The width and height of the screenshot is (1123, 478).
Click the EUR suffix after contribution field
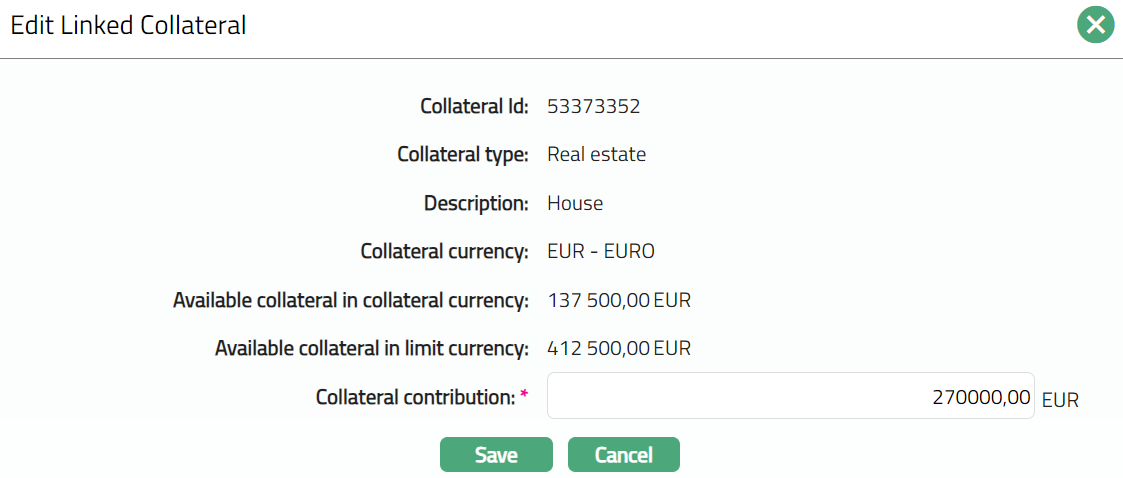point(1060,400)
